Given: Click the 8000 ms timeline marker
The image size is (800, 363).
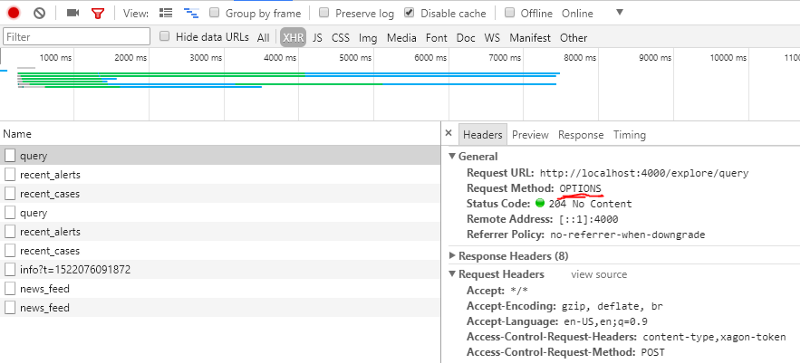Looking at the screenshot, I should pyautogui.click(x=580, y=58).
